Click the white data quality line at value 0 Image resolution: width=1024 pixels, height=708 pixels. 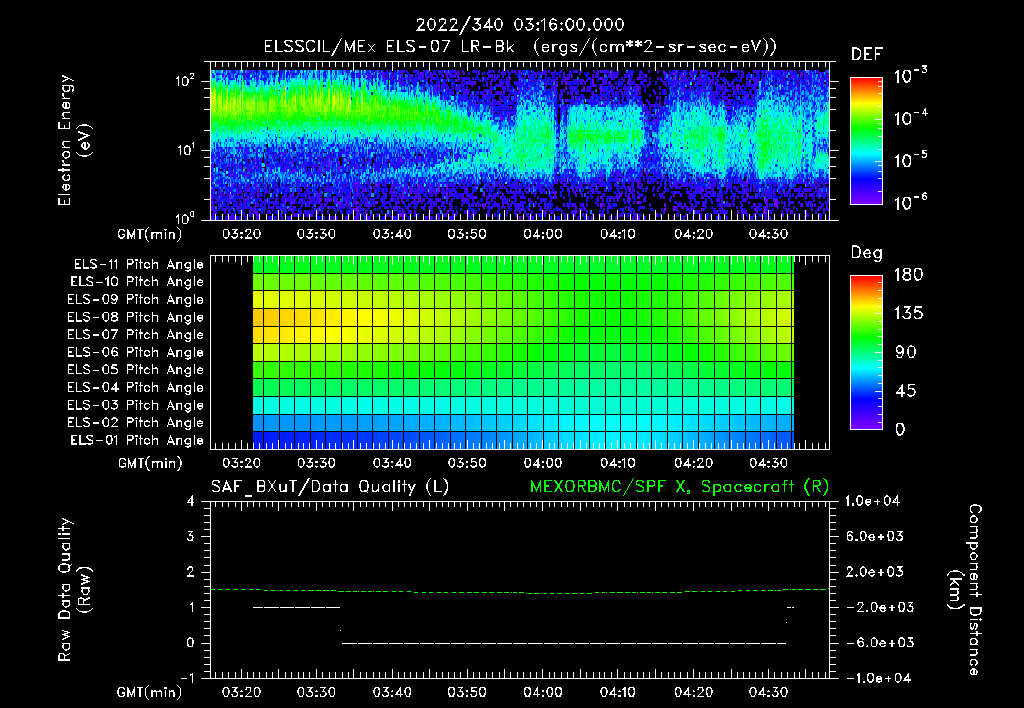pyautogui.click(x=564, y=643)
